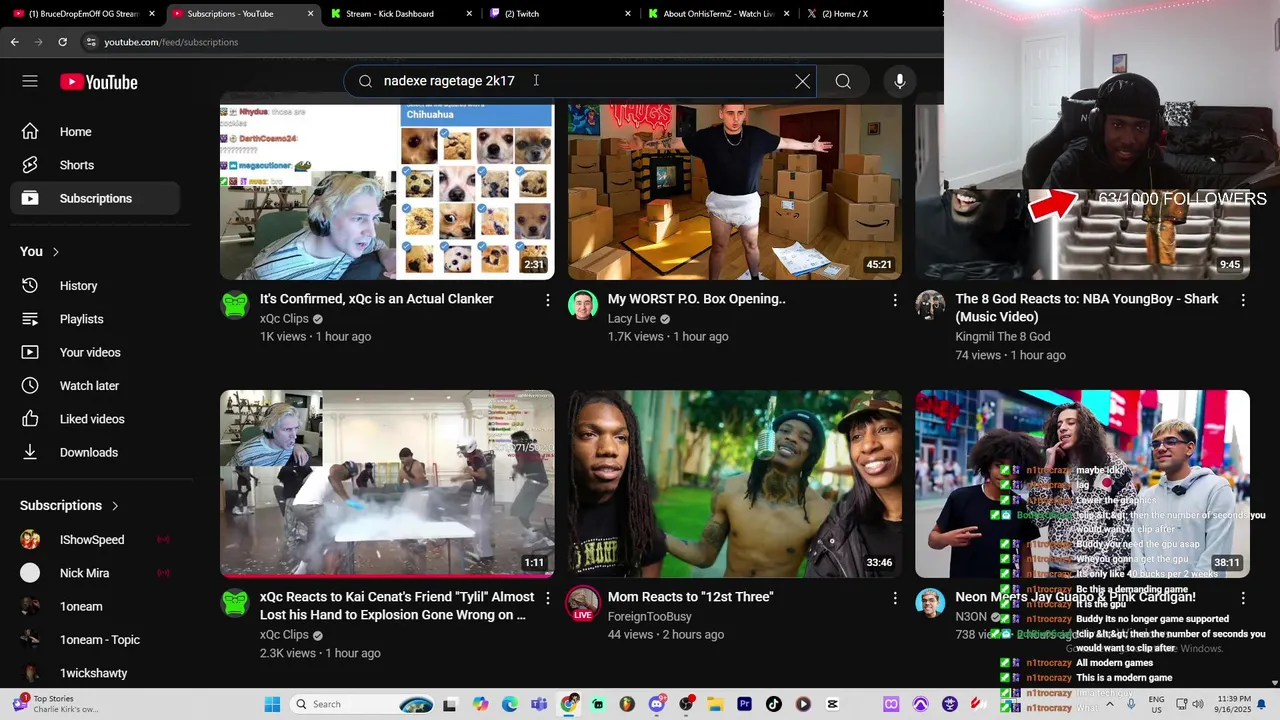Open options for xQc Reacts to Kai Cenat video
Screen dimensions: 1280x720
click(547, 598)
